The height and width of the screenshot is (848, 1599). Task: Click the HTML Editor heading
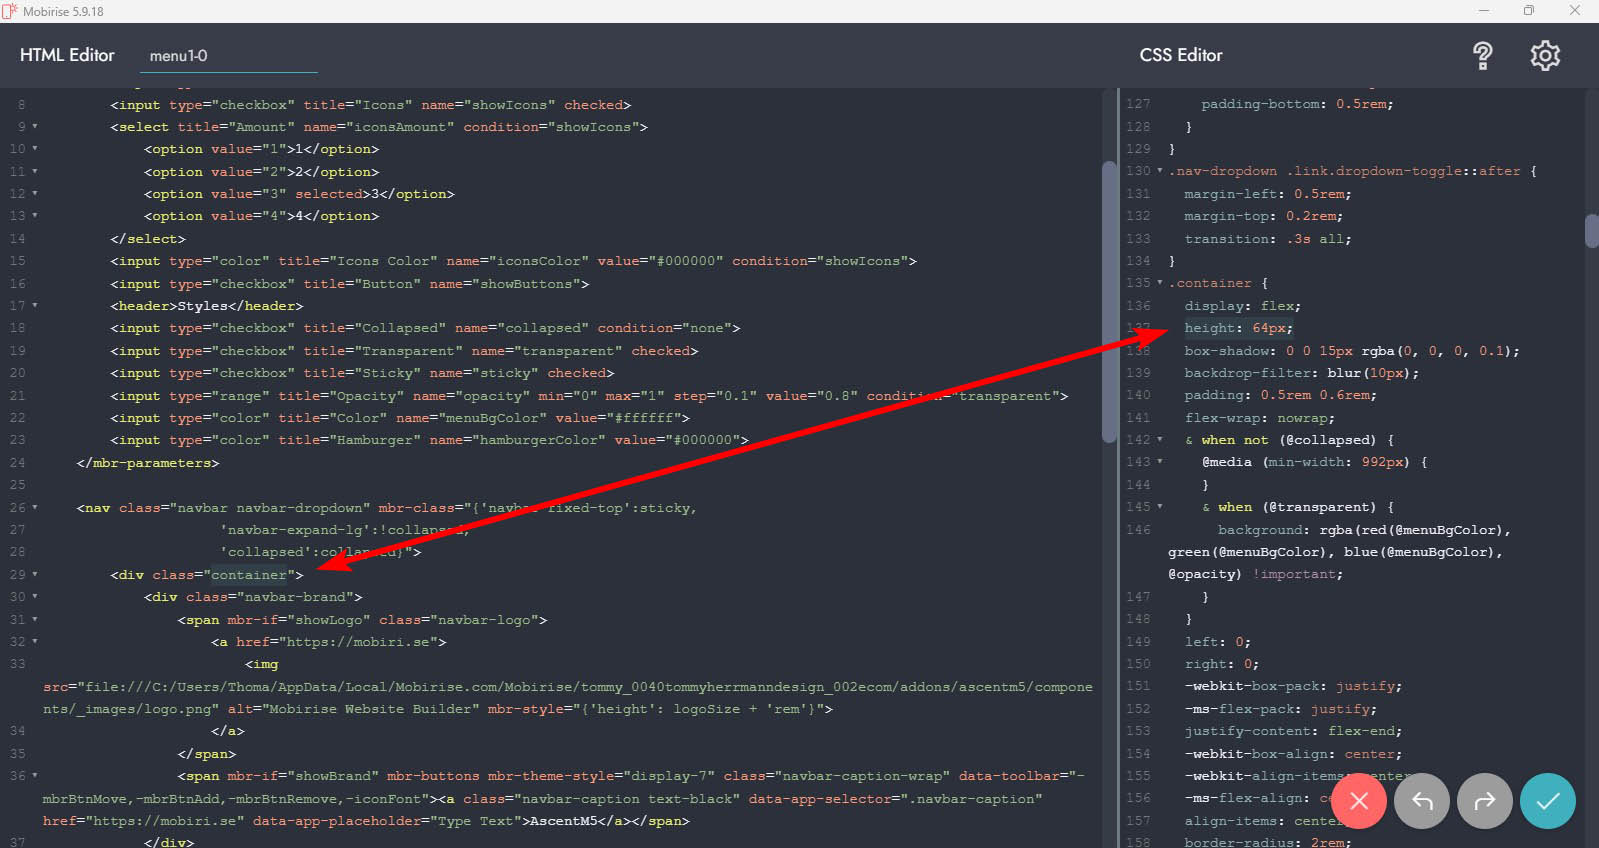67,55
